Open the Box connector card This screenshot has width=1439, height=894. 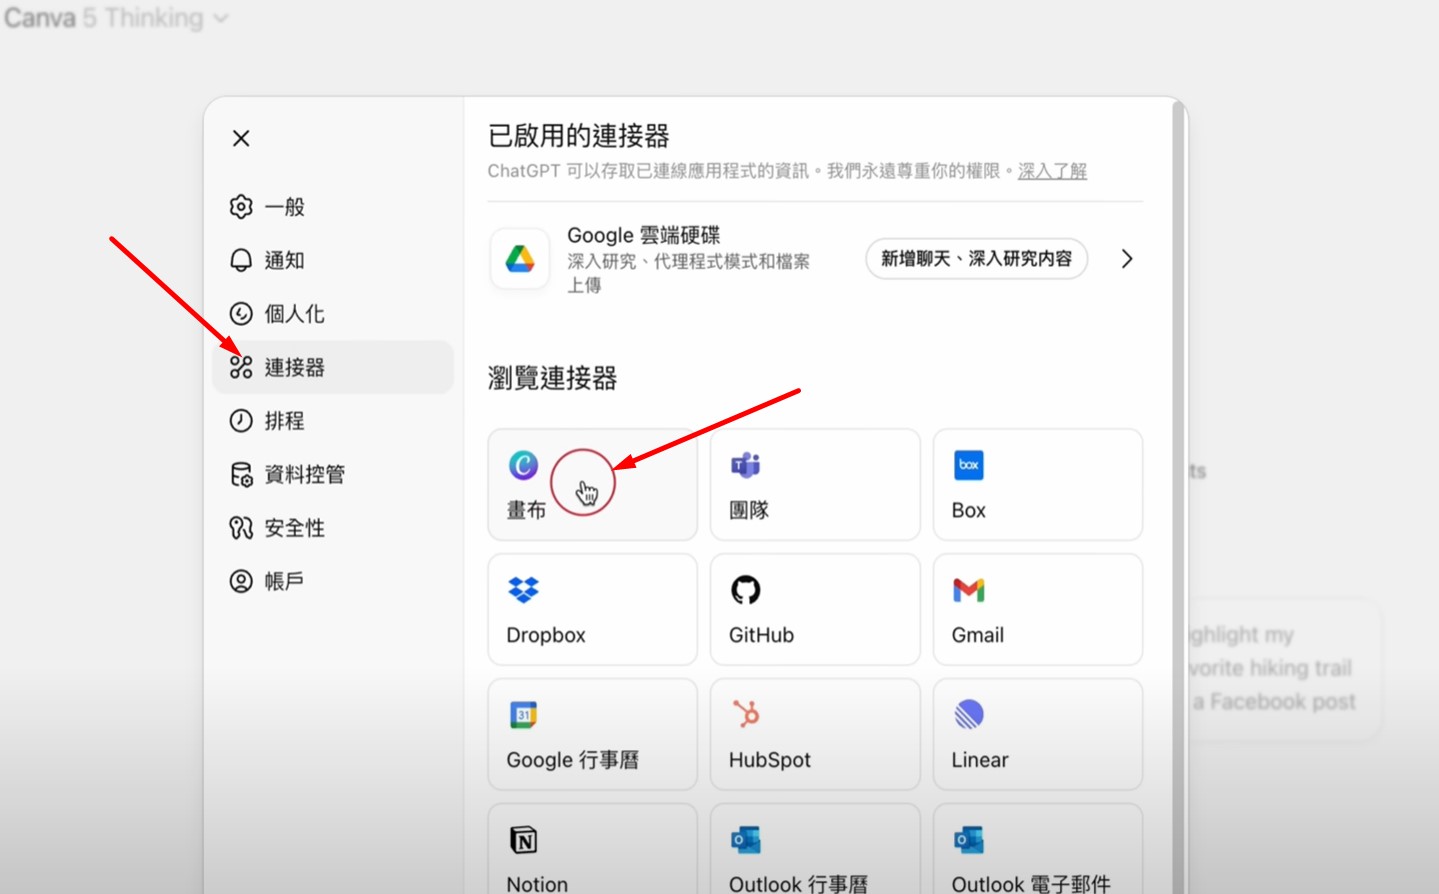pos(1038,485)
